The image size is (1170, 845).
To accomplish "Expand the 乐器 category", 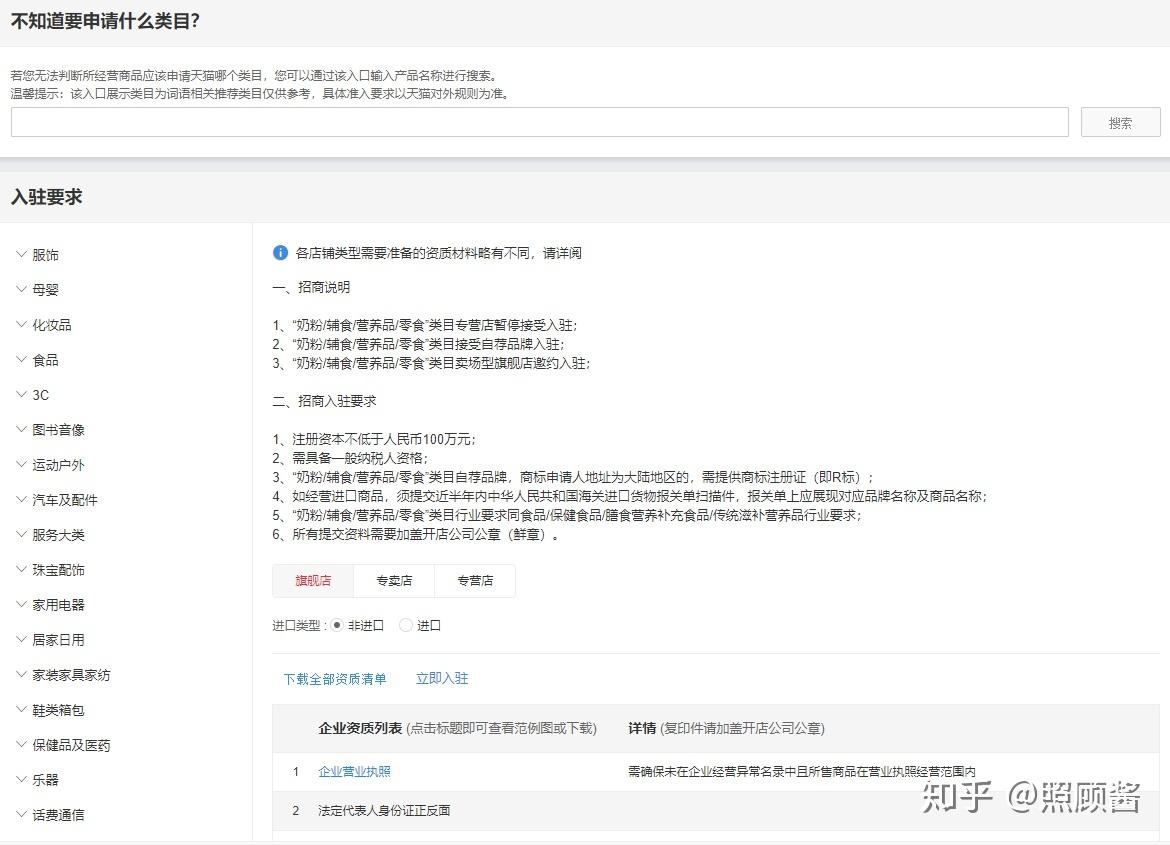I will [43, 779].
